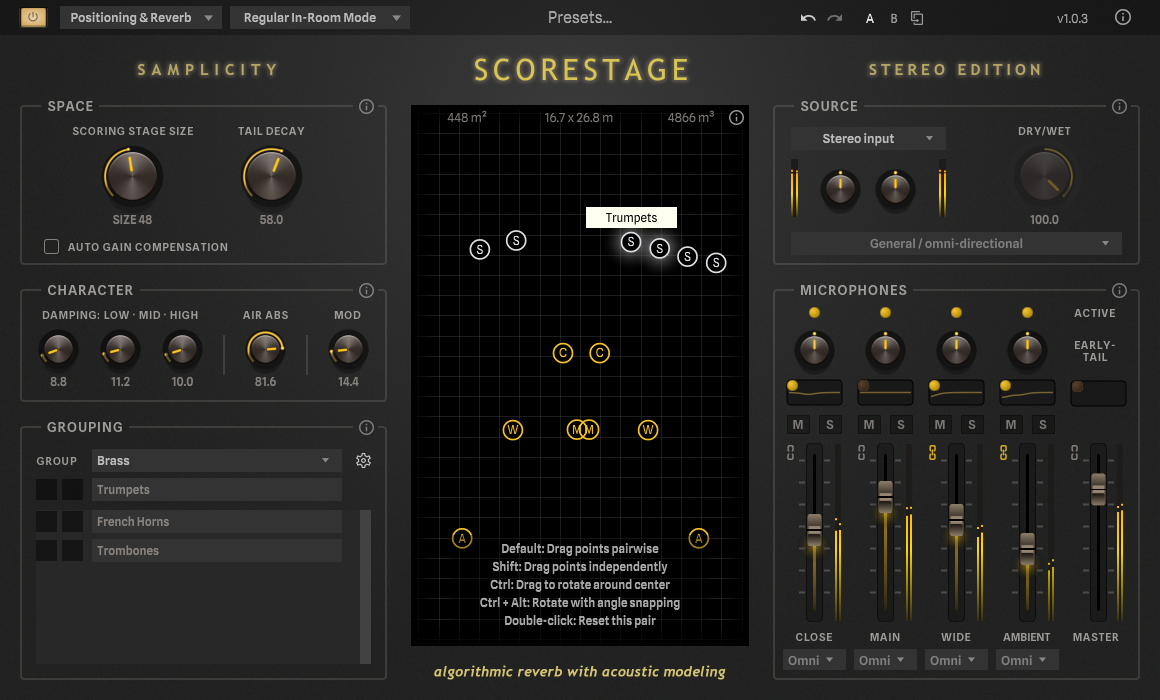
Task: Open WIDE mic Omni pattern dropdown
Action: click(956, 660)
